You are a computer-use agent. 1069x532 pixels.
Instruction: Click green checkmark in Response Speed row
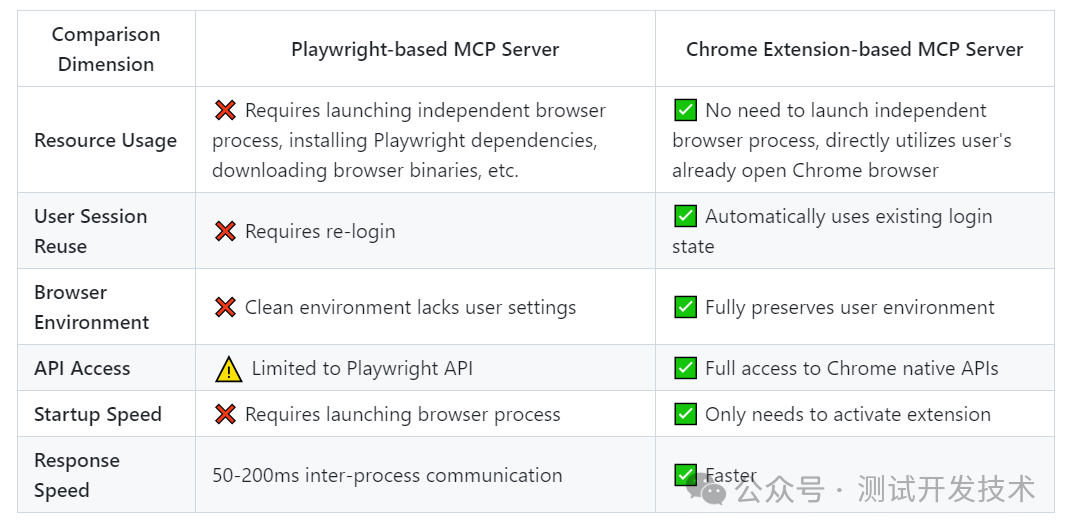coord(685,475)
